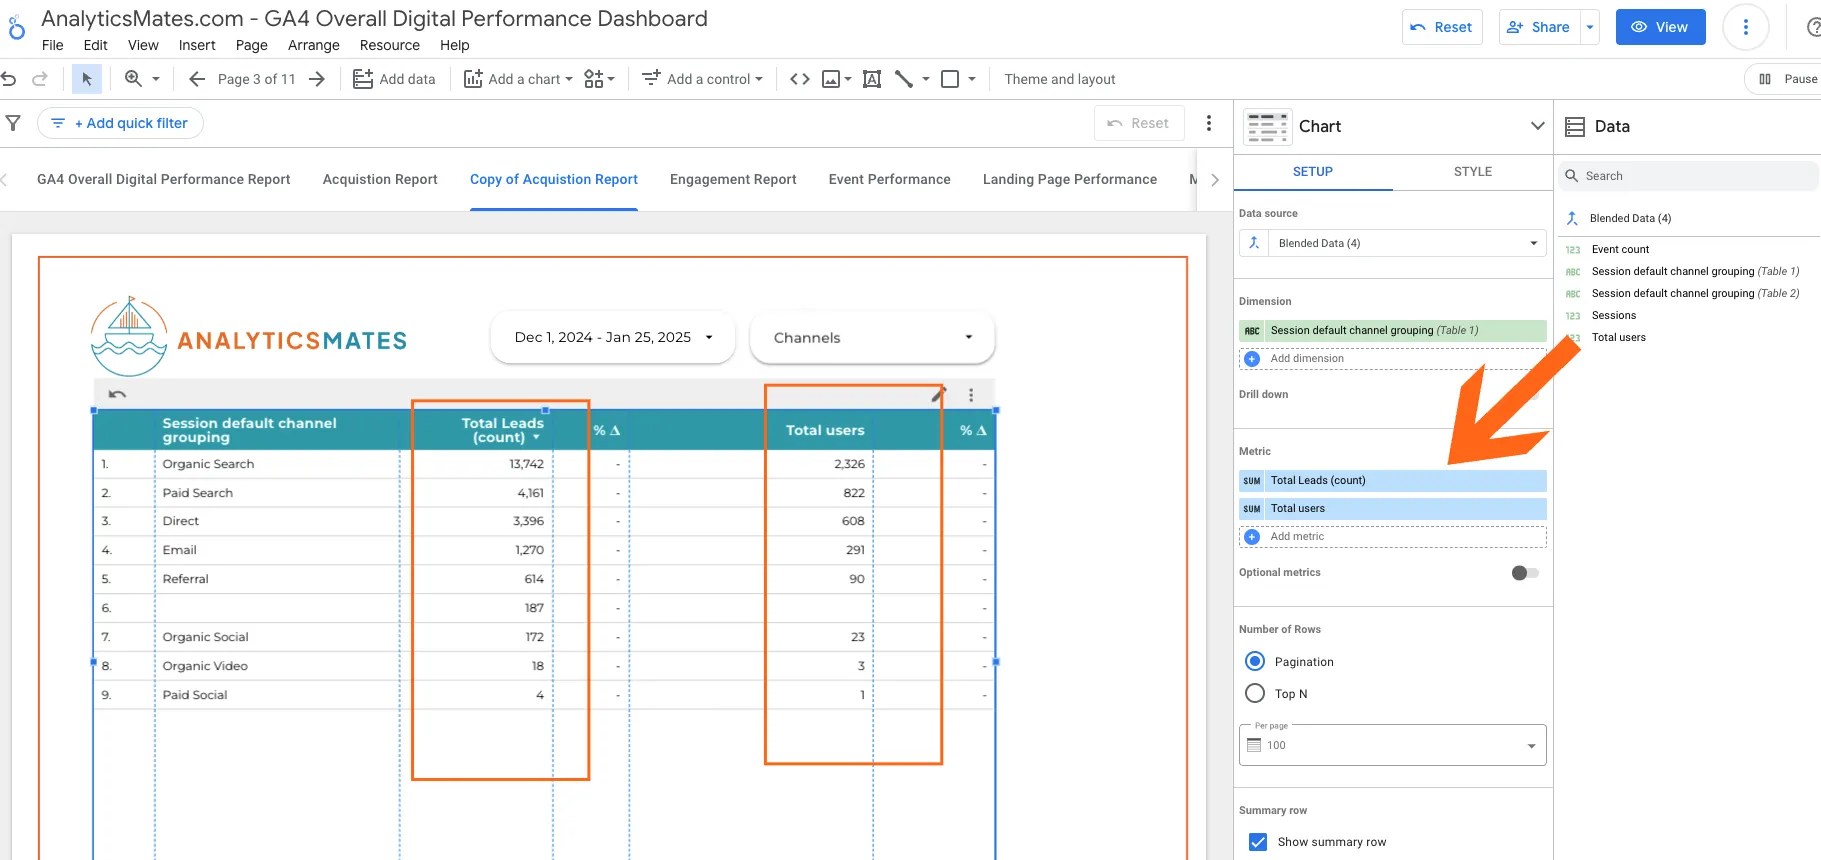The width and height of the screenshot is (1821, 860).
Task: Switch to the SETUP tab
Action: 1313,171
